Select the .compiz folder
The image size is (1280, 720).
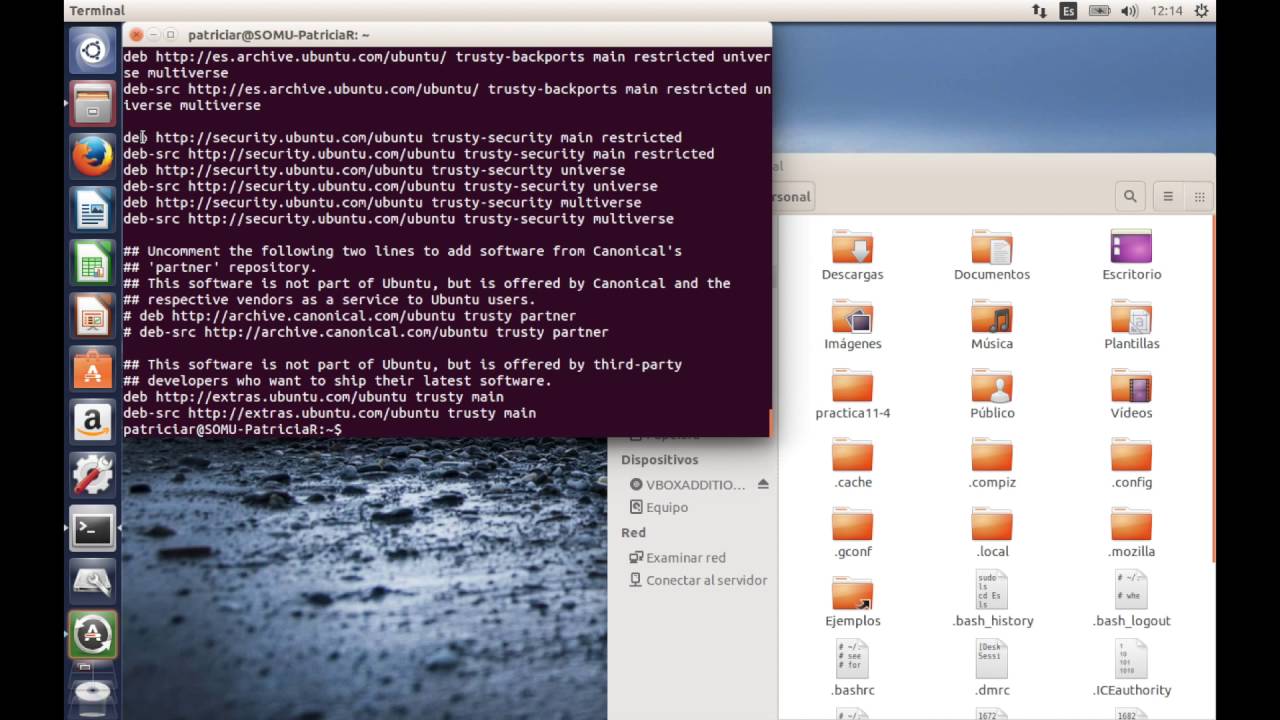point(992,464)
